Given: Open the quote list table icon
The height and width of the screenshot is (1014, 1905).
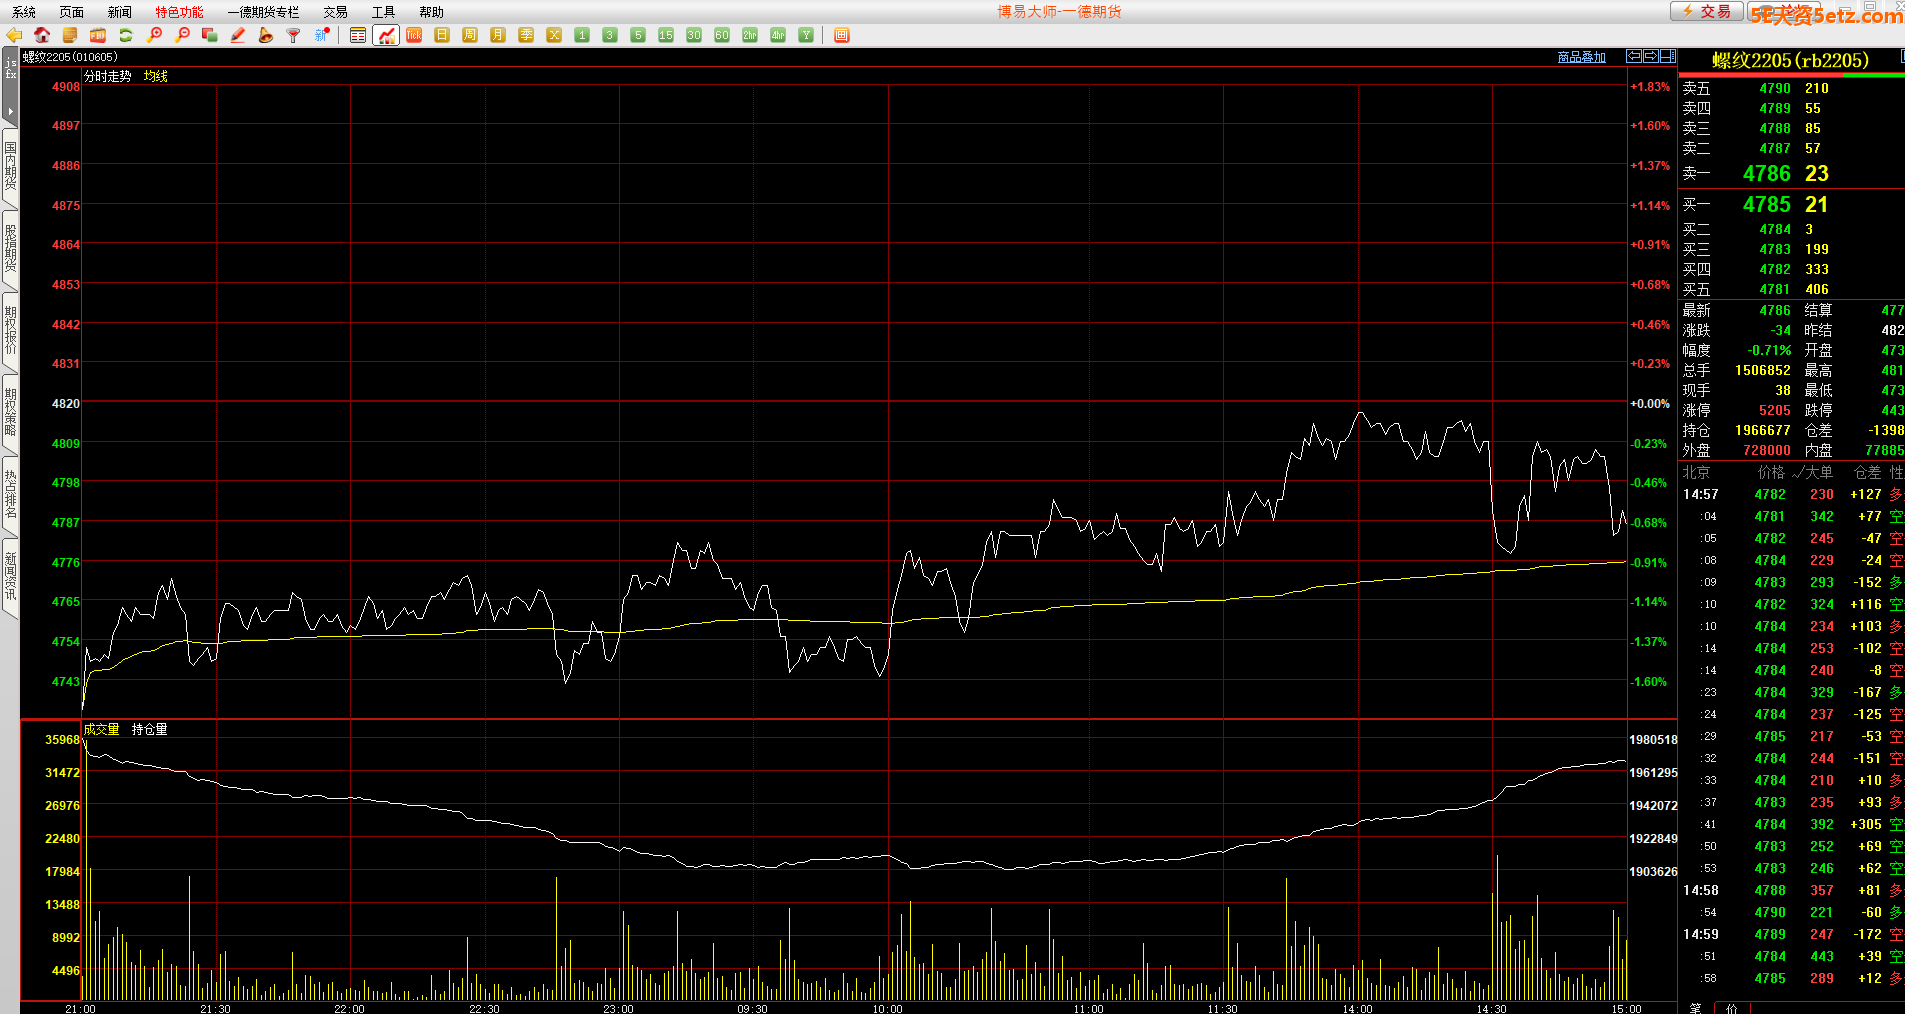Looking at the screenshot, I should (358, 35).
